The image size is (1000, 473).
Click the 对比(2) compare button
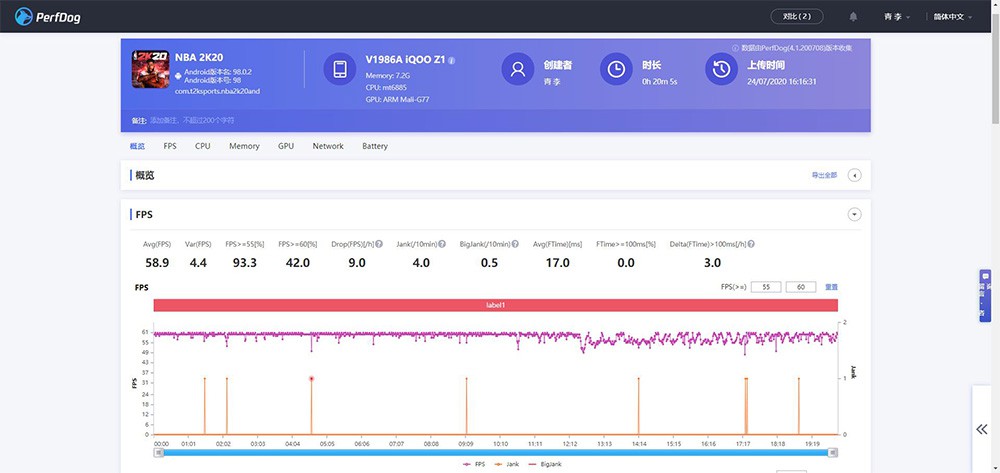[797, 17]
